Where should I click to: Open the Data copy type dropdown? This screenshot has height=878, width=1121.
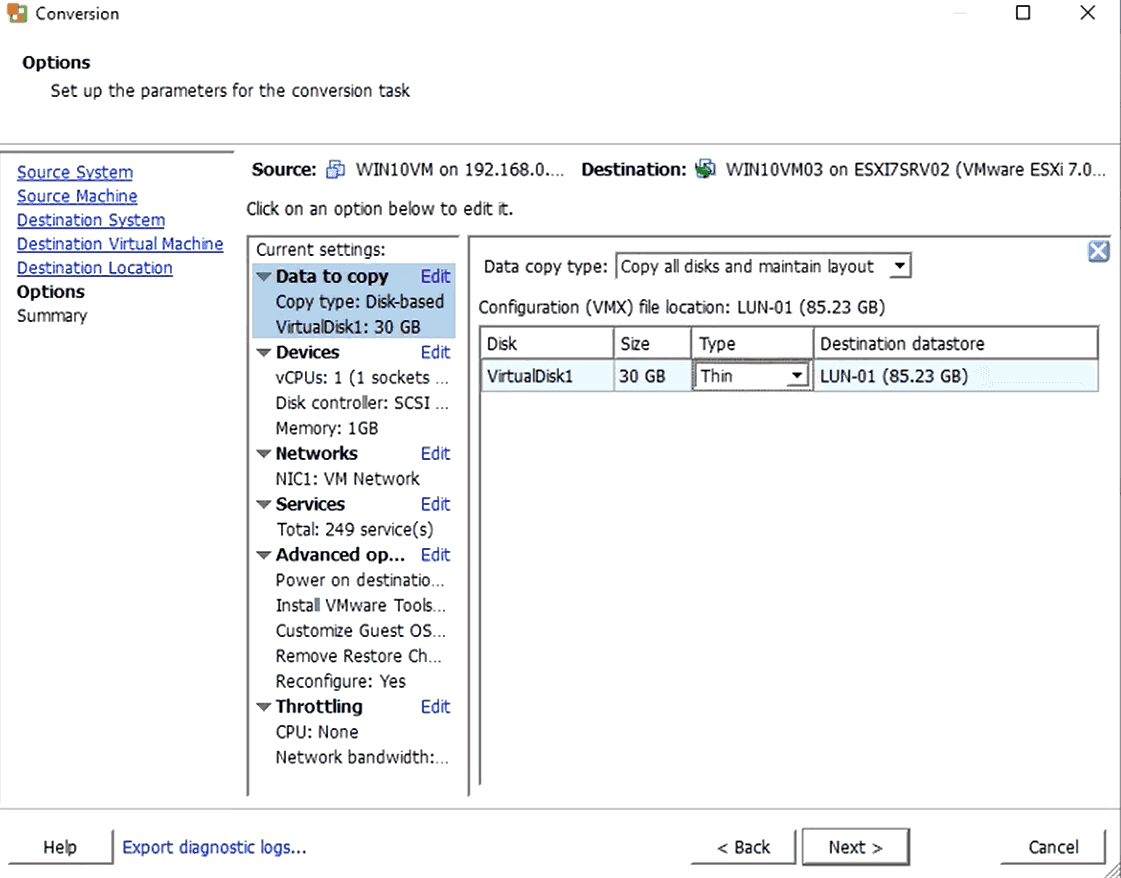tap(900, 267)
